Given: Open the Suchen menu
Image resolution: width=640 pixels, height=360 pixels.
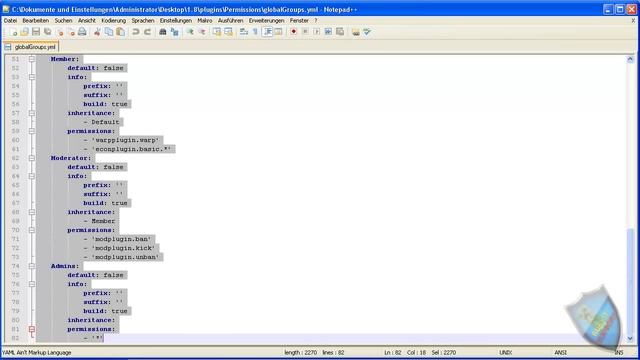Looking at the screenshot, I should coord(63,20).
